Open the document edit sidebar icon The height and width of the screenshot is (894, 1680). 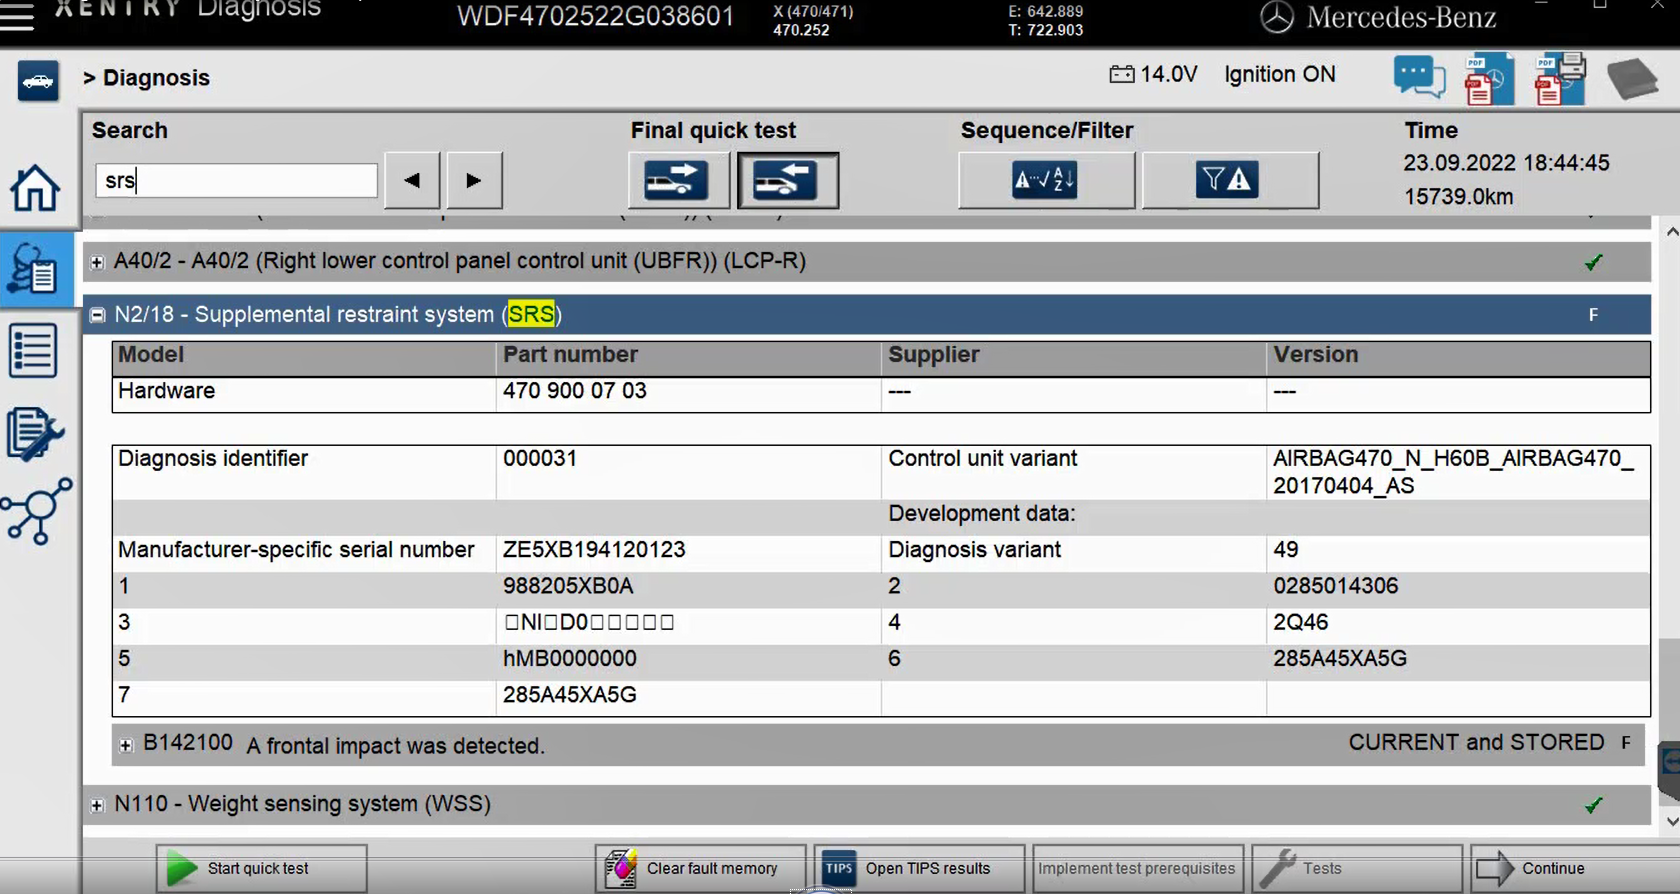34,433
